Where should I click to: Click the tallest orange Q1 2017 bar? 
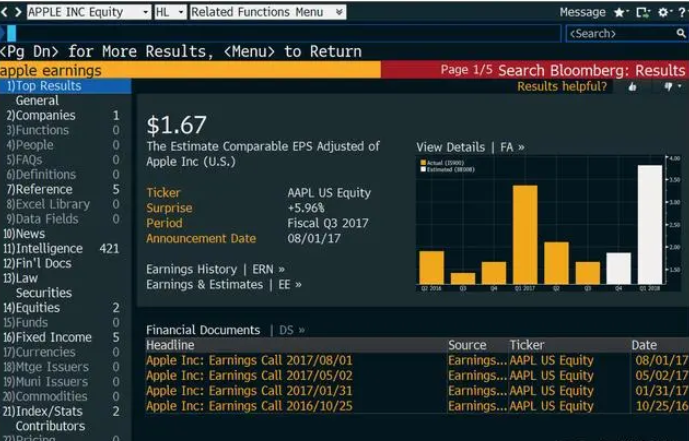point(525,235)
